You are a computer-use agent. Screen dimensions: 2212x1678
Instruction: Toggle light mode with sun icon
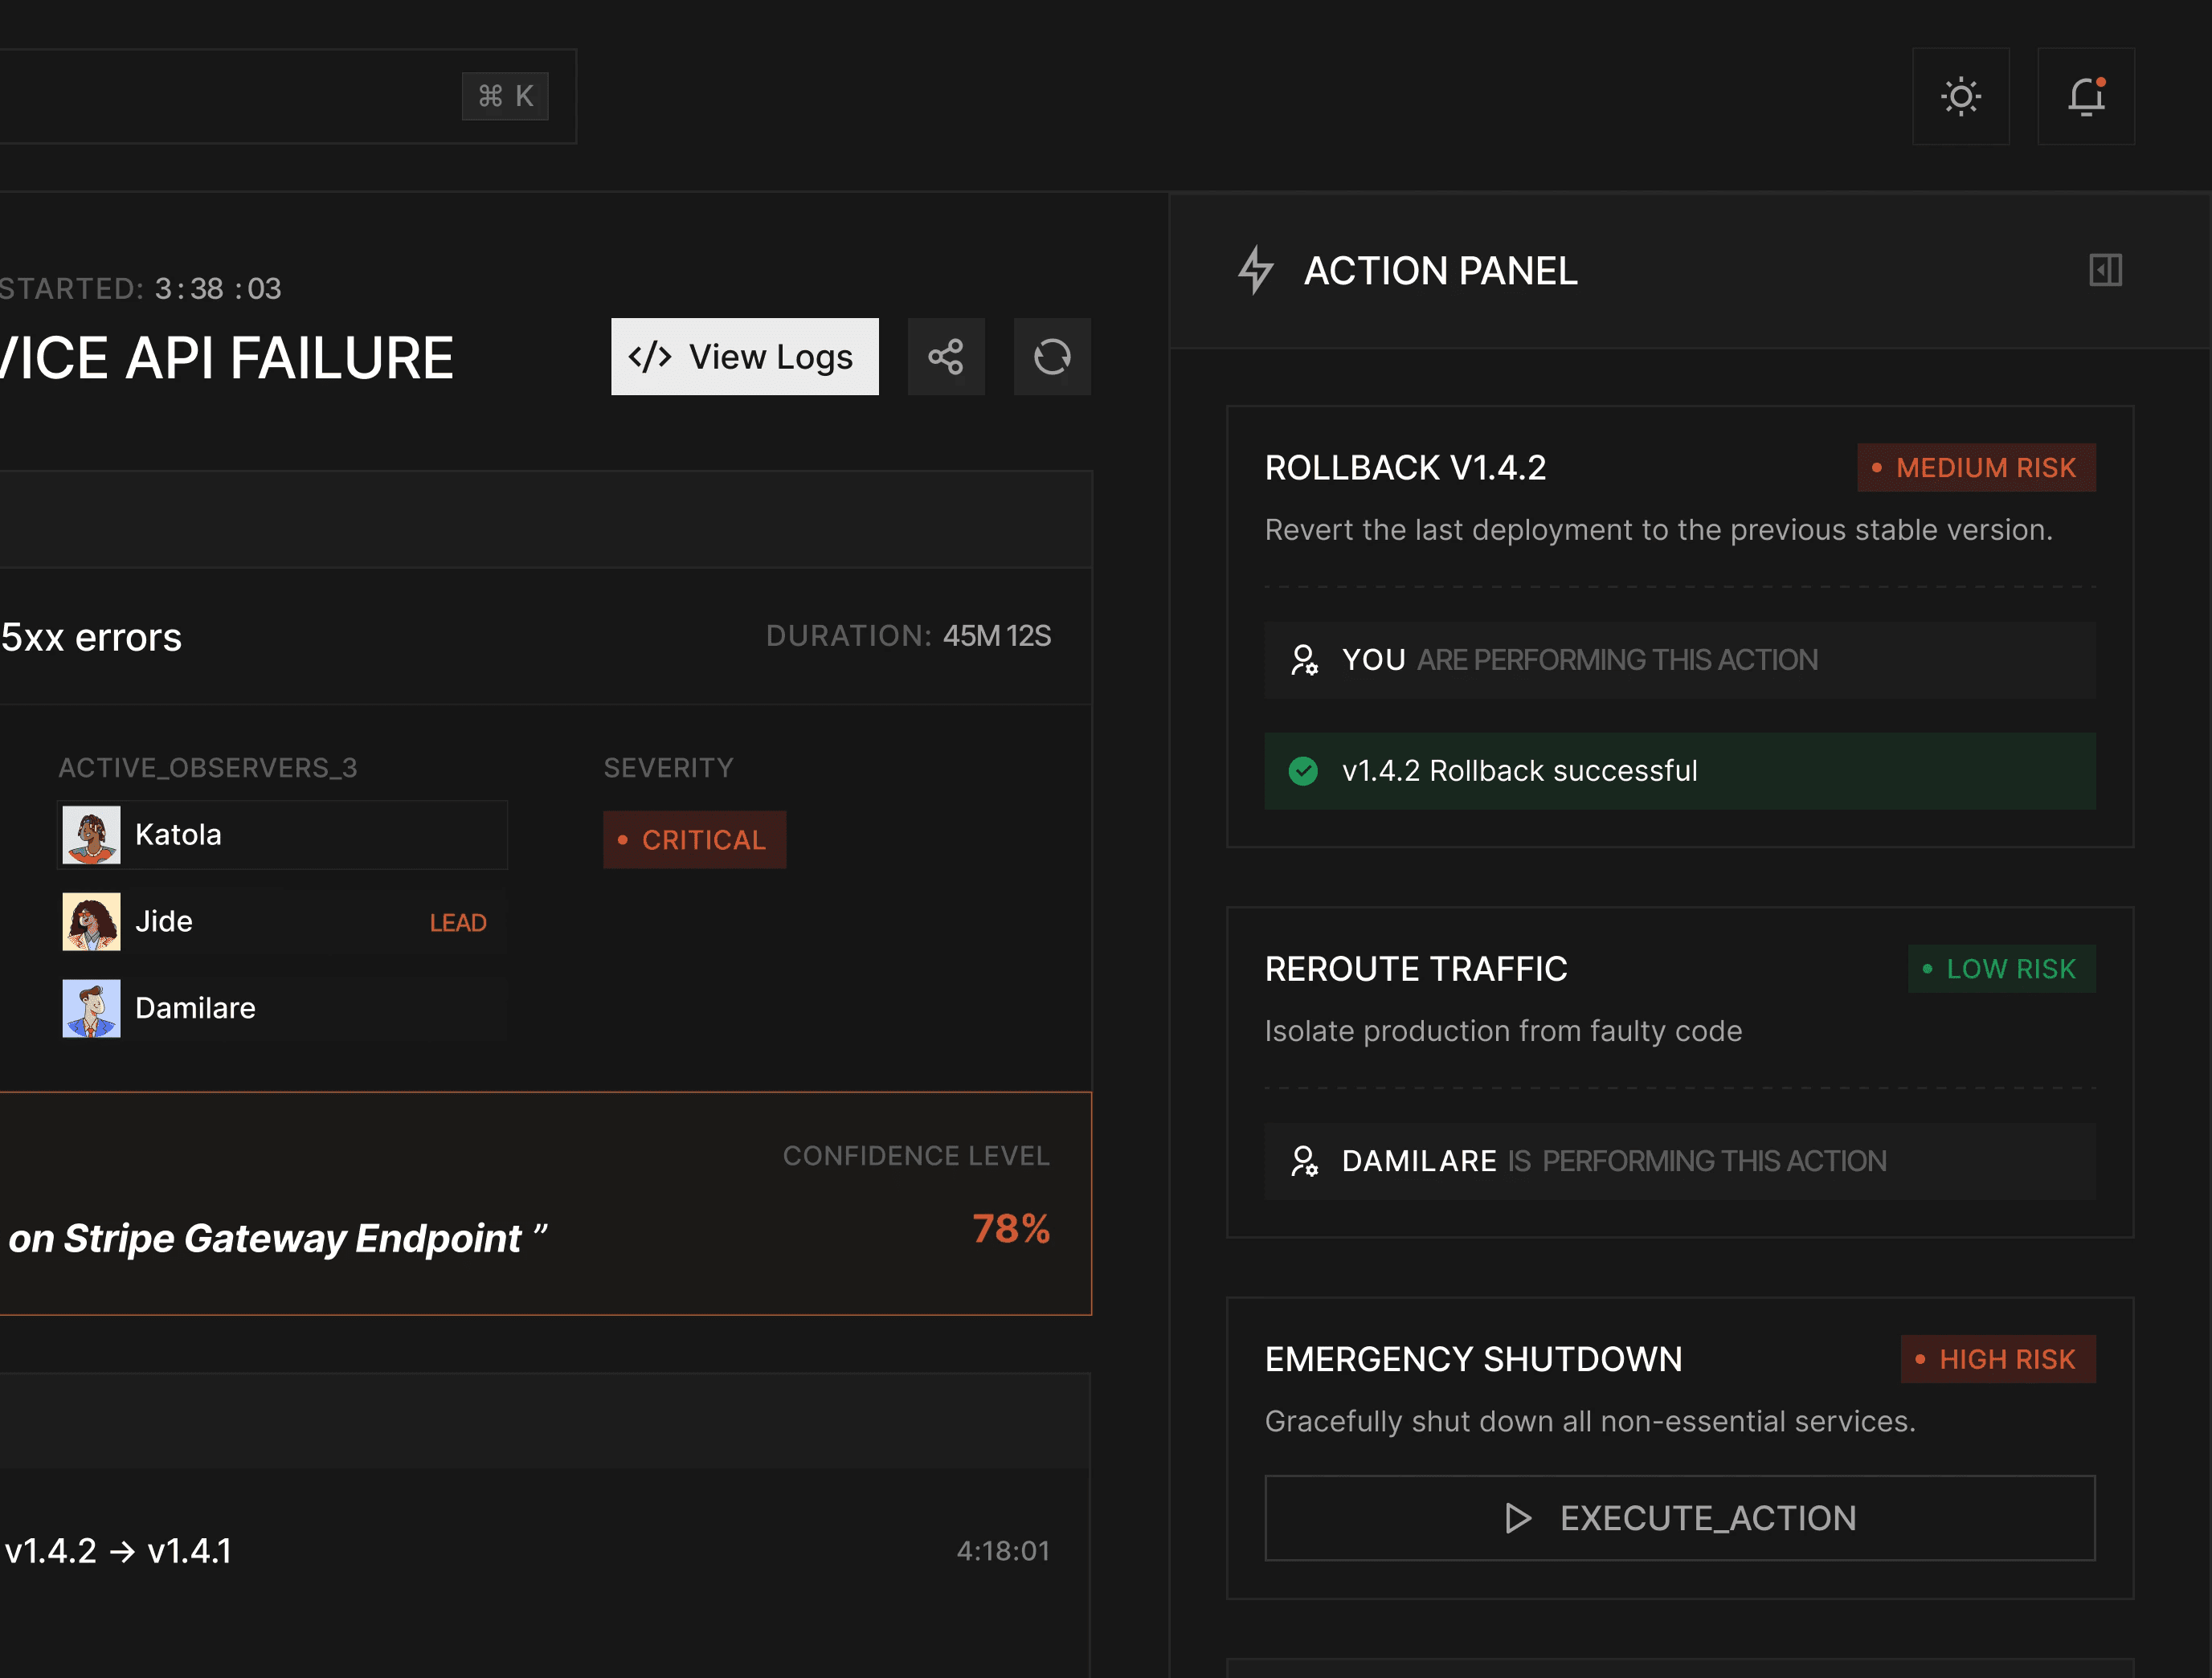pyautogui.click(x=1960, y=97)
